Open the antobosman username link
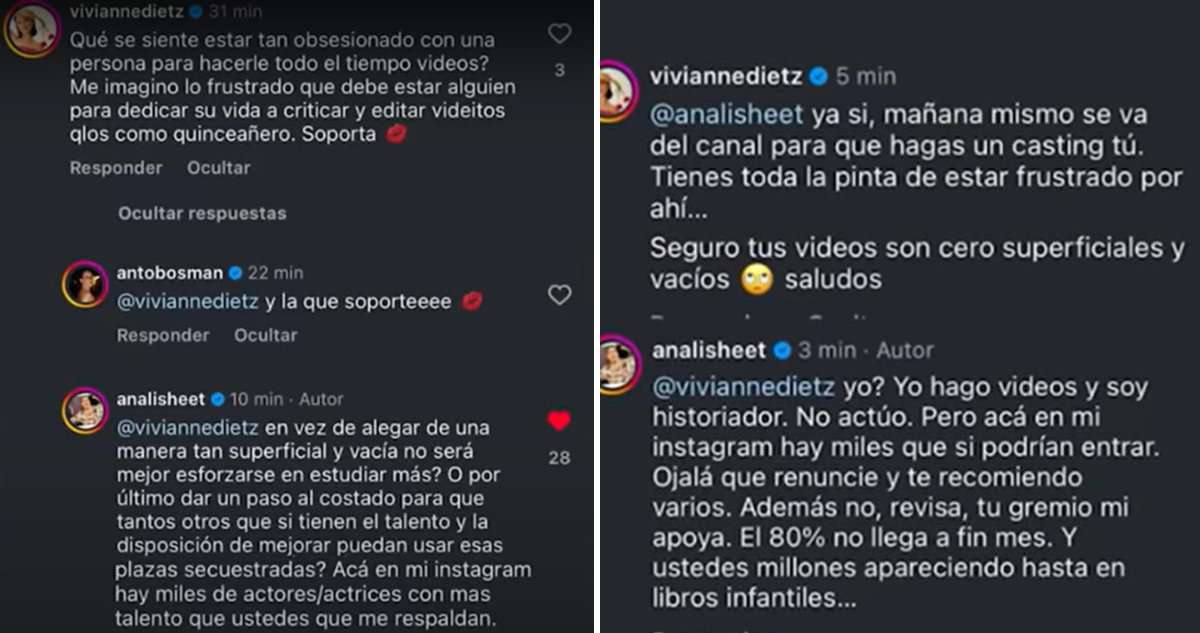 point(170,273)
